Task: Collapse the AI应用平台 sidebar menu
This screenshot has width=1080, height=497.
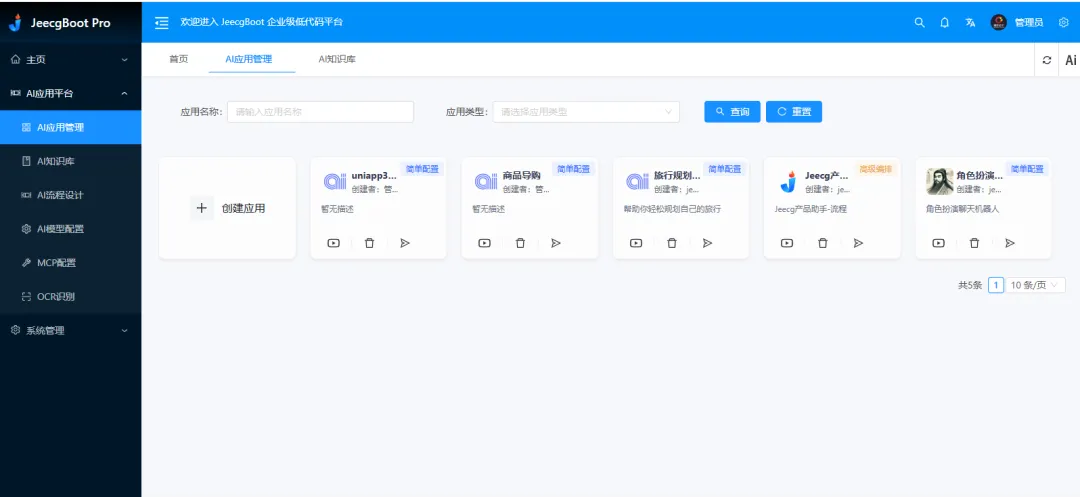Action: pos(70,94)
